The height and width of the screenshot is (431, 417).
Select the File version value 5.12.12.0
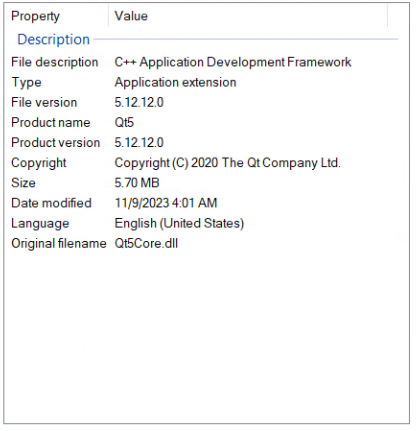tap(139, 102)
